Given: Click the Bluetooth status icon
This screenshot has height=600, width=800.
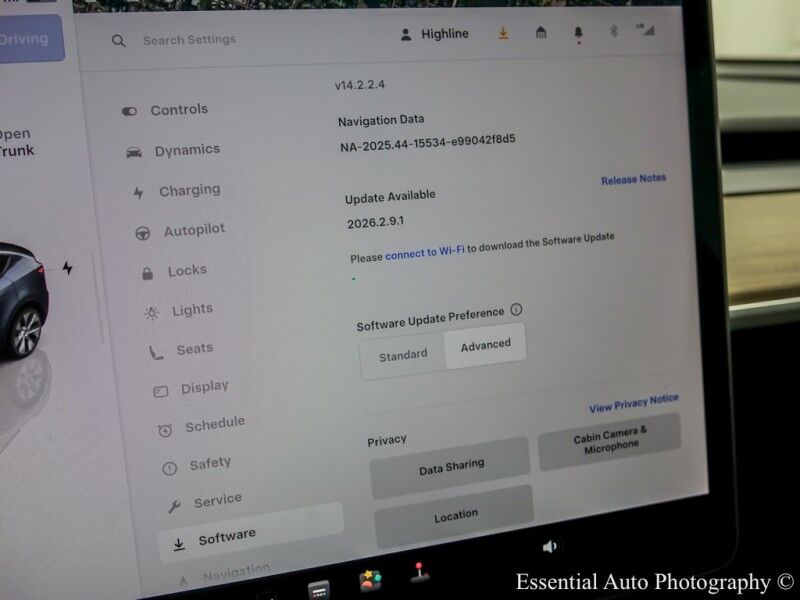Looking at the screenshot, I should pos(614,31).
